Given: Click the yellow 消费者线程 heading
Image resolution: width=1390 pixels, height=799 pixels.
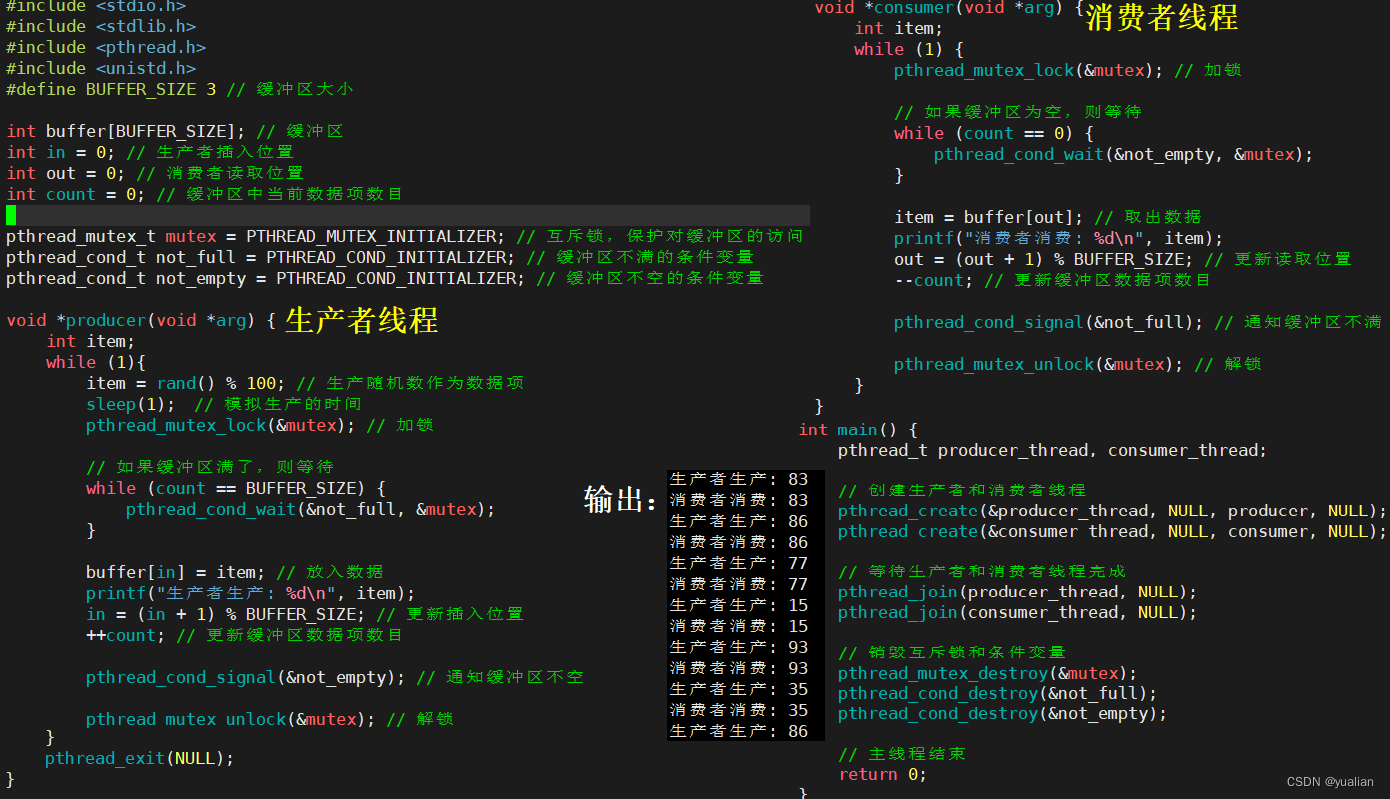Looking at the screenshot, I should 1161,17.
